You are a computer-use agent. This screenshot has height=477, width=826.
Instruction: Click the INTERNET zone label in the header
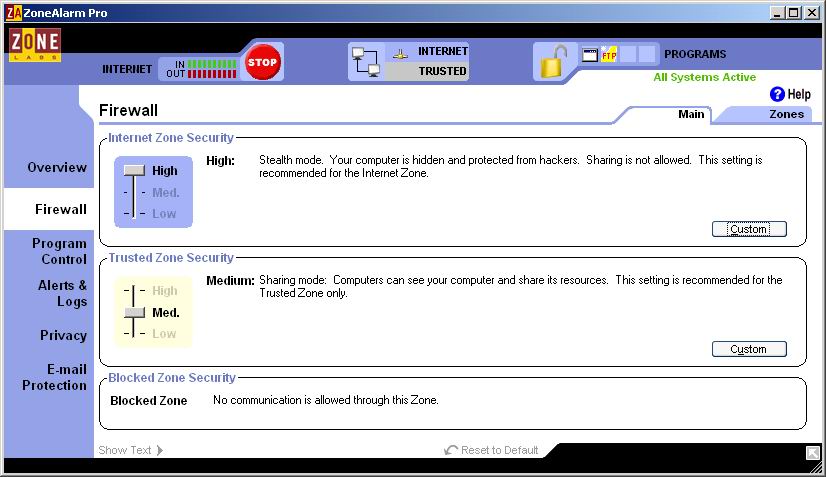point(442,51)
